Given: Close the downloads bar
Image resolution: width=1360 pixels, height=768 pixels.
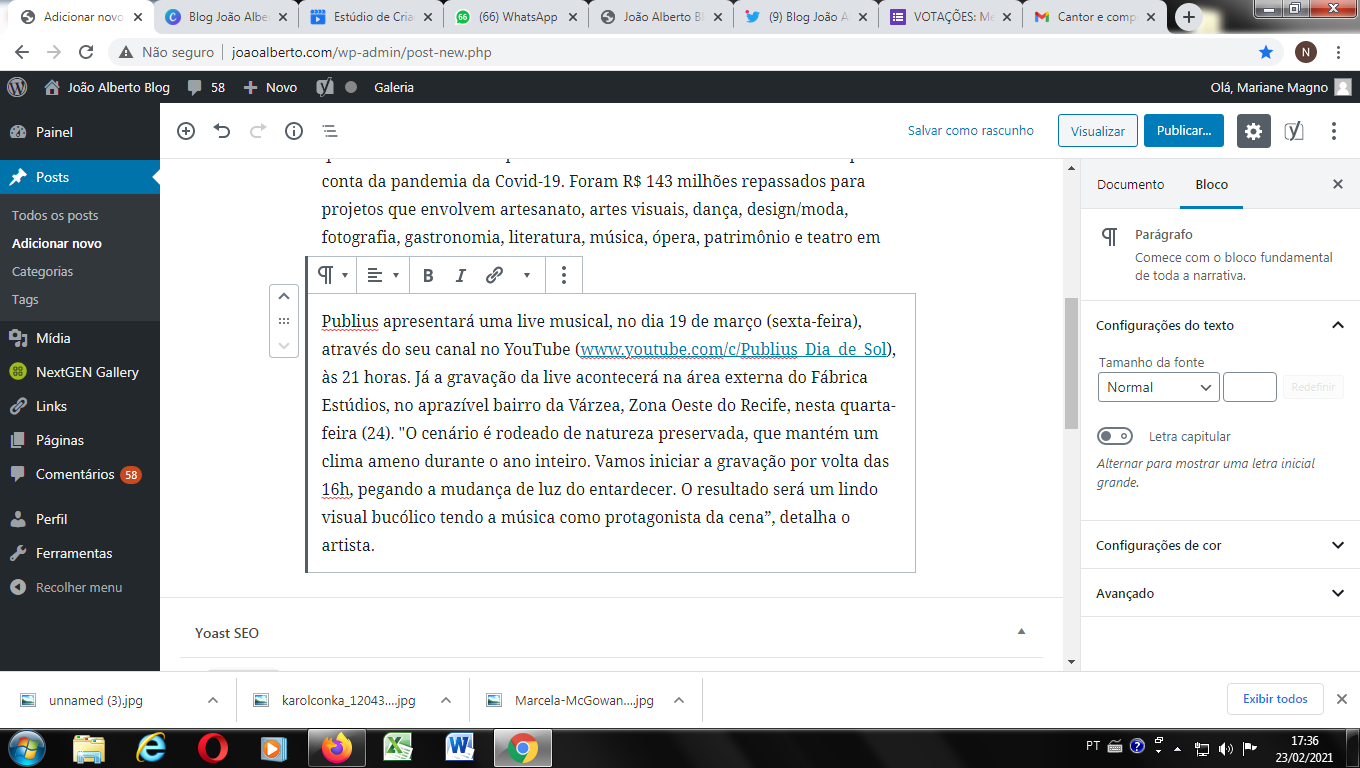Looking at the screenshot, I should coord(1342,699).
